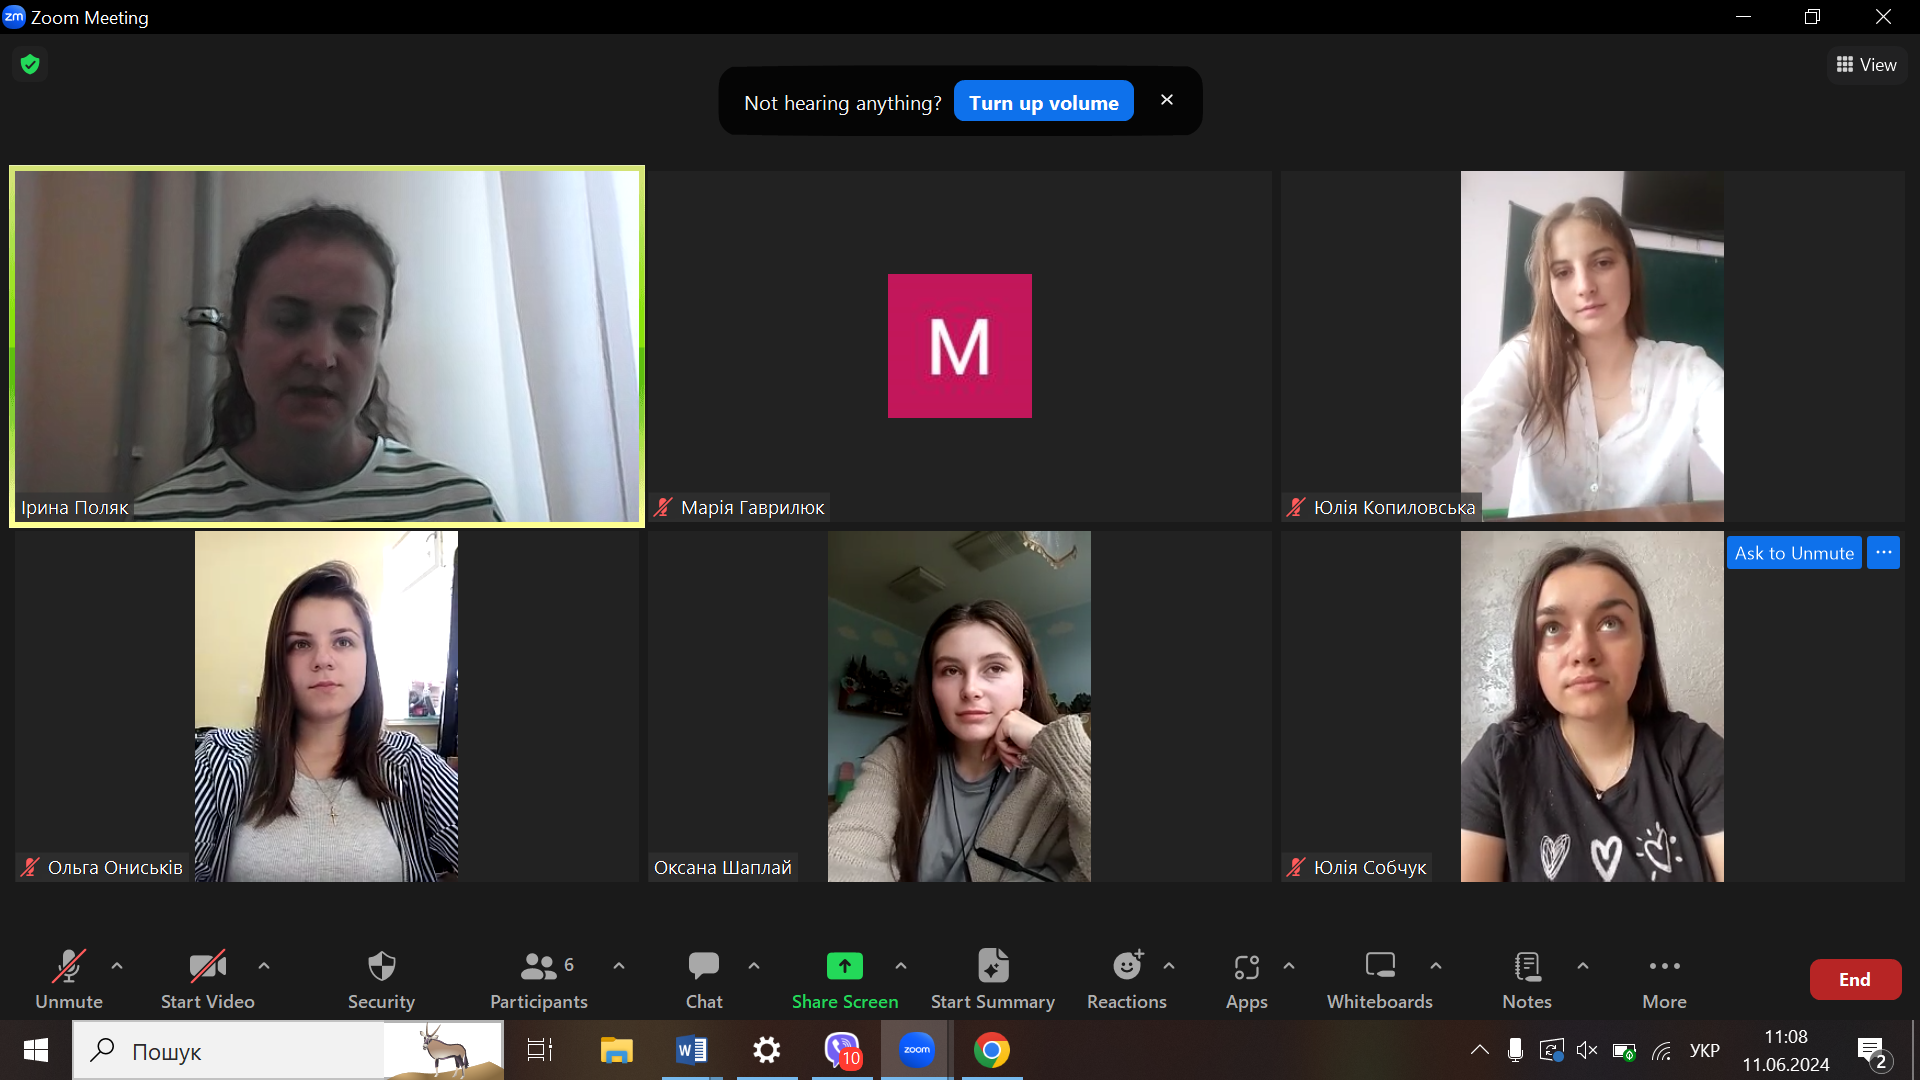This screenshot has width=1920, height=1080.
Task: Expand video options arrow beside Start Video
Action: 264,966
